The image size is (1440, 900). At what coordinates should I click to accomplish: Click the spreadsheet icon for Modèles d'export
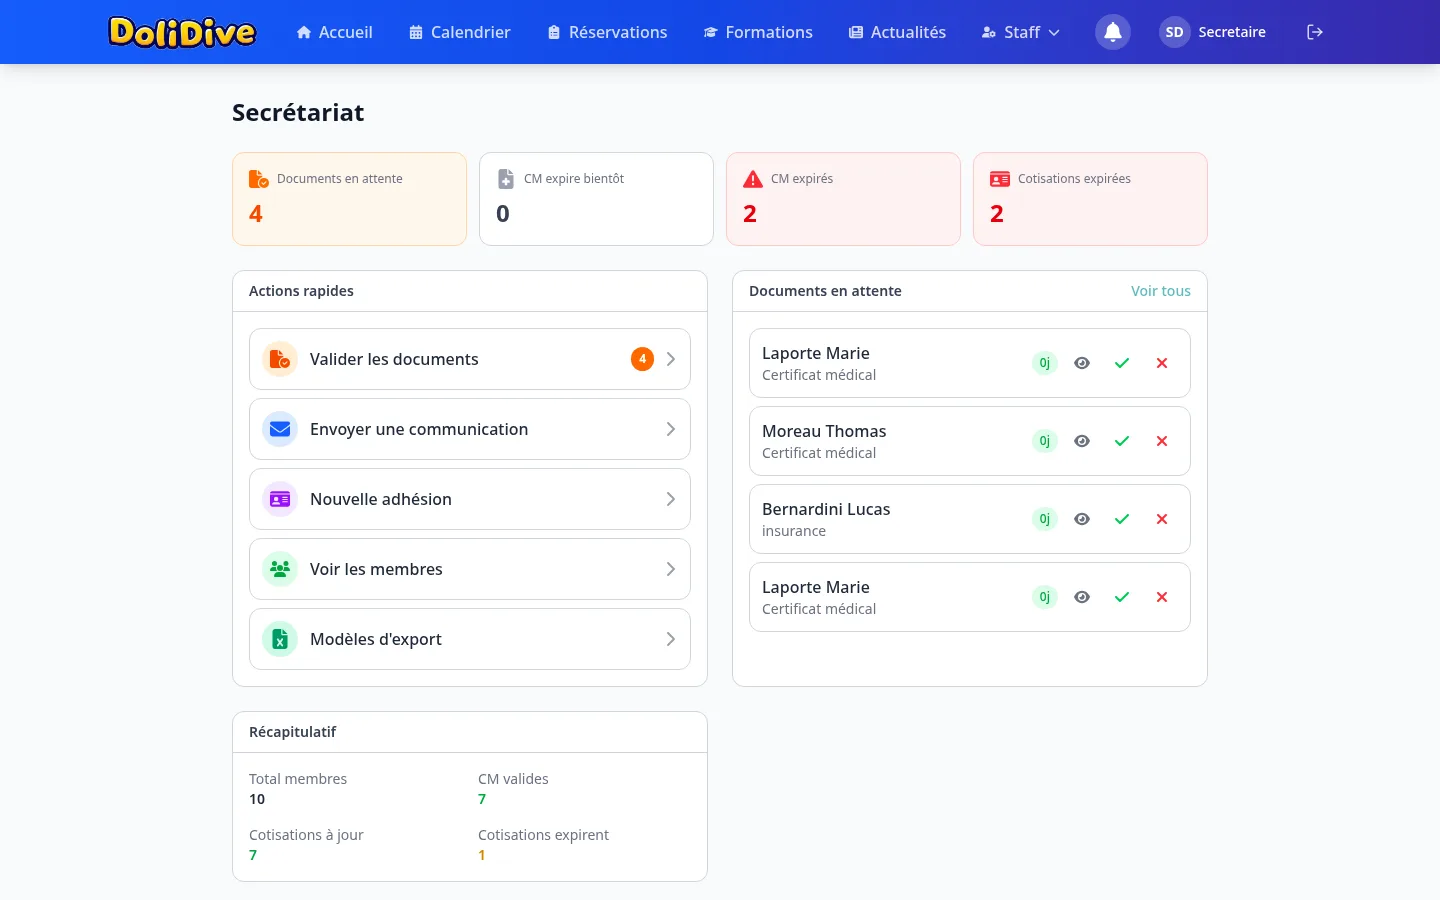point(280,639)
